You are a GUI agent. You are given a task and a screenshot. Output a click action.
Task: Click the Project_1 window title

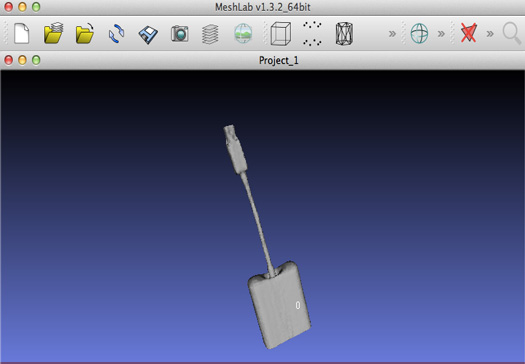(x=279, y=61)
